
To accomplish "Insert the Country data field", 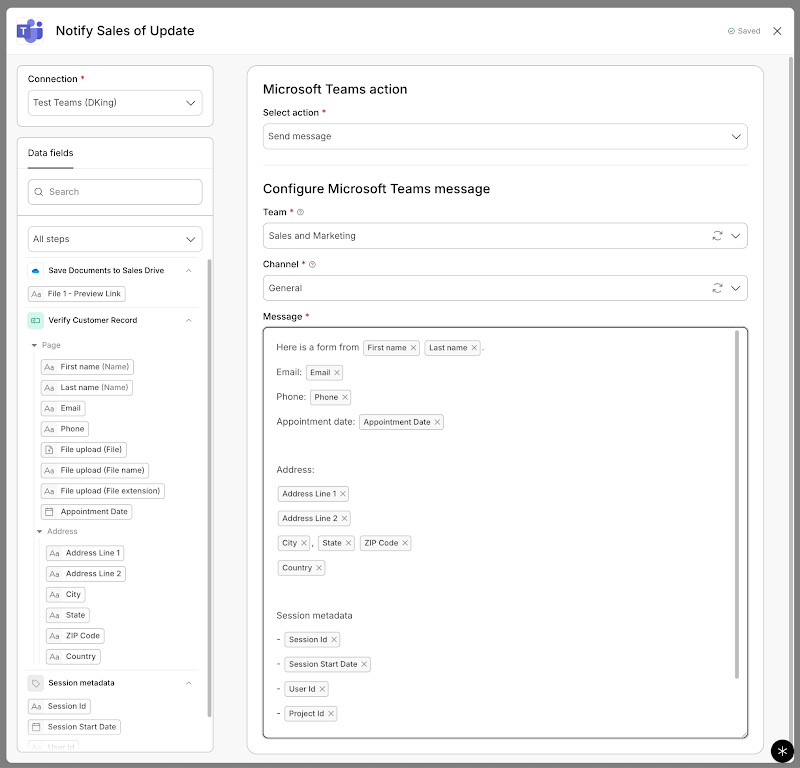I will click(73, 657).
